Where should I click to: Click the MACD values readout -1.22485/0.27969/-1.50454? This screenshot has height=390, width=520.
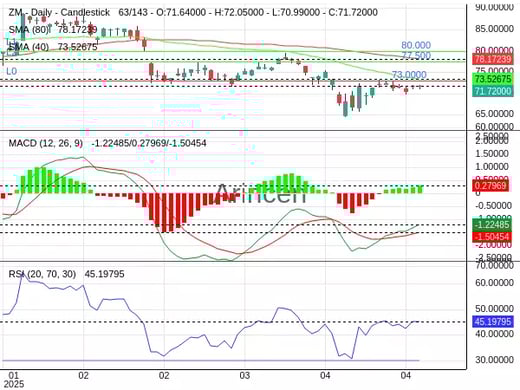(149, 143)
